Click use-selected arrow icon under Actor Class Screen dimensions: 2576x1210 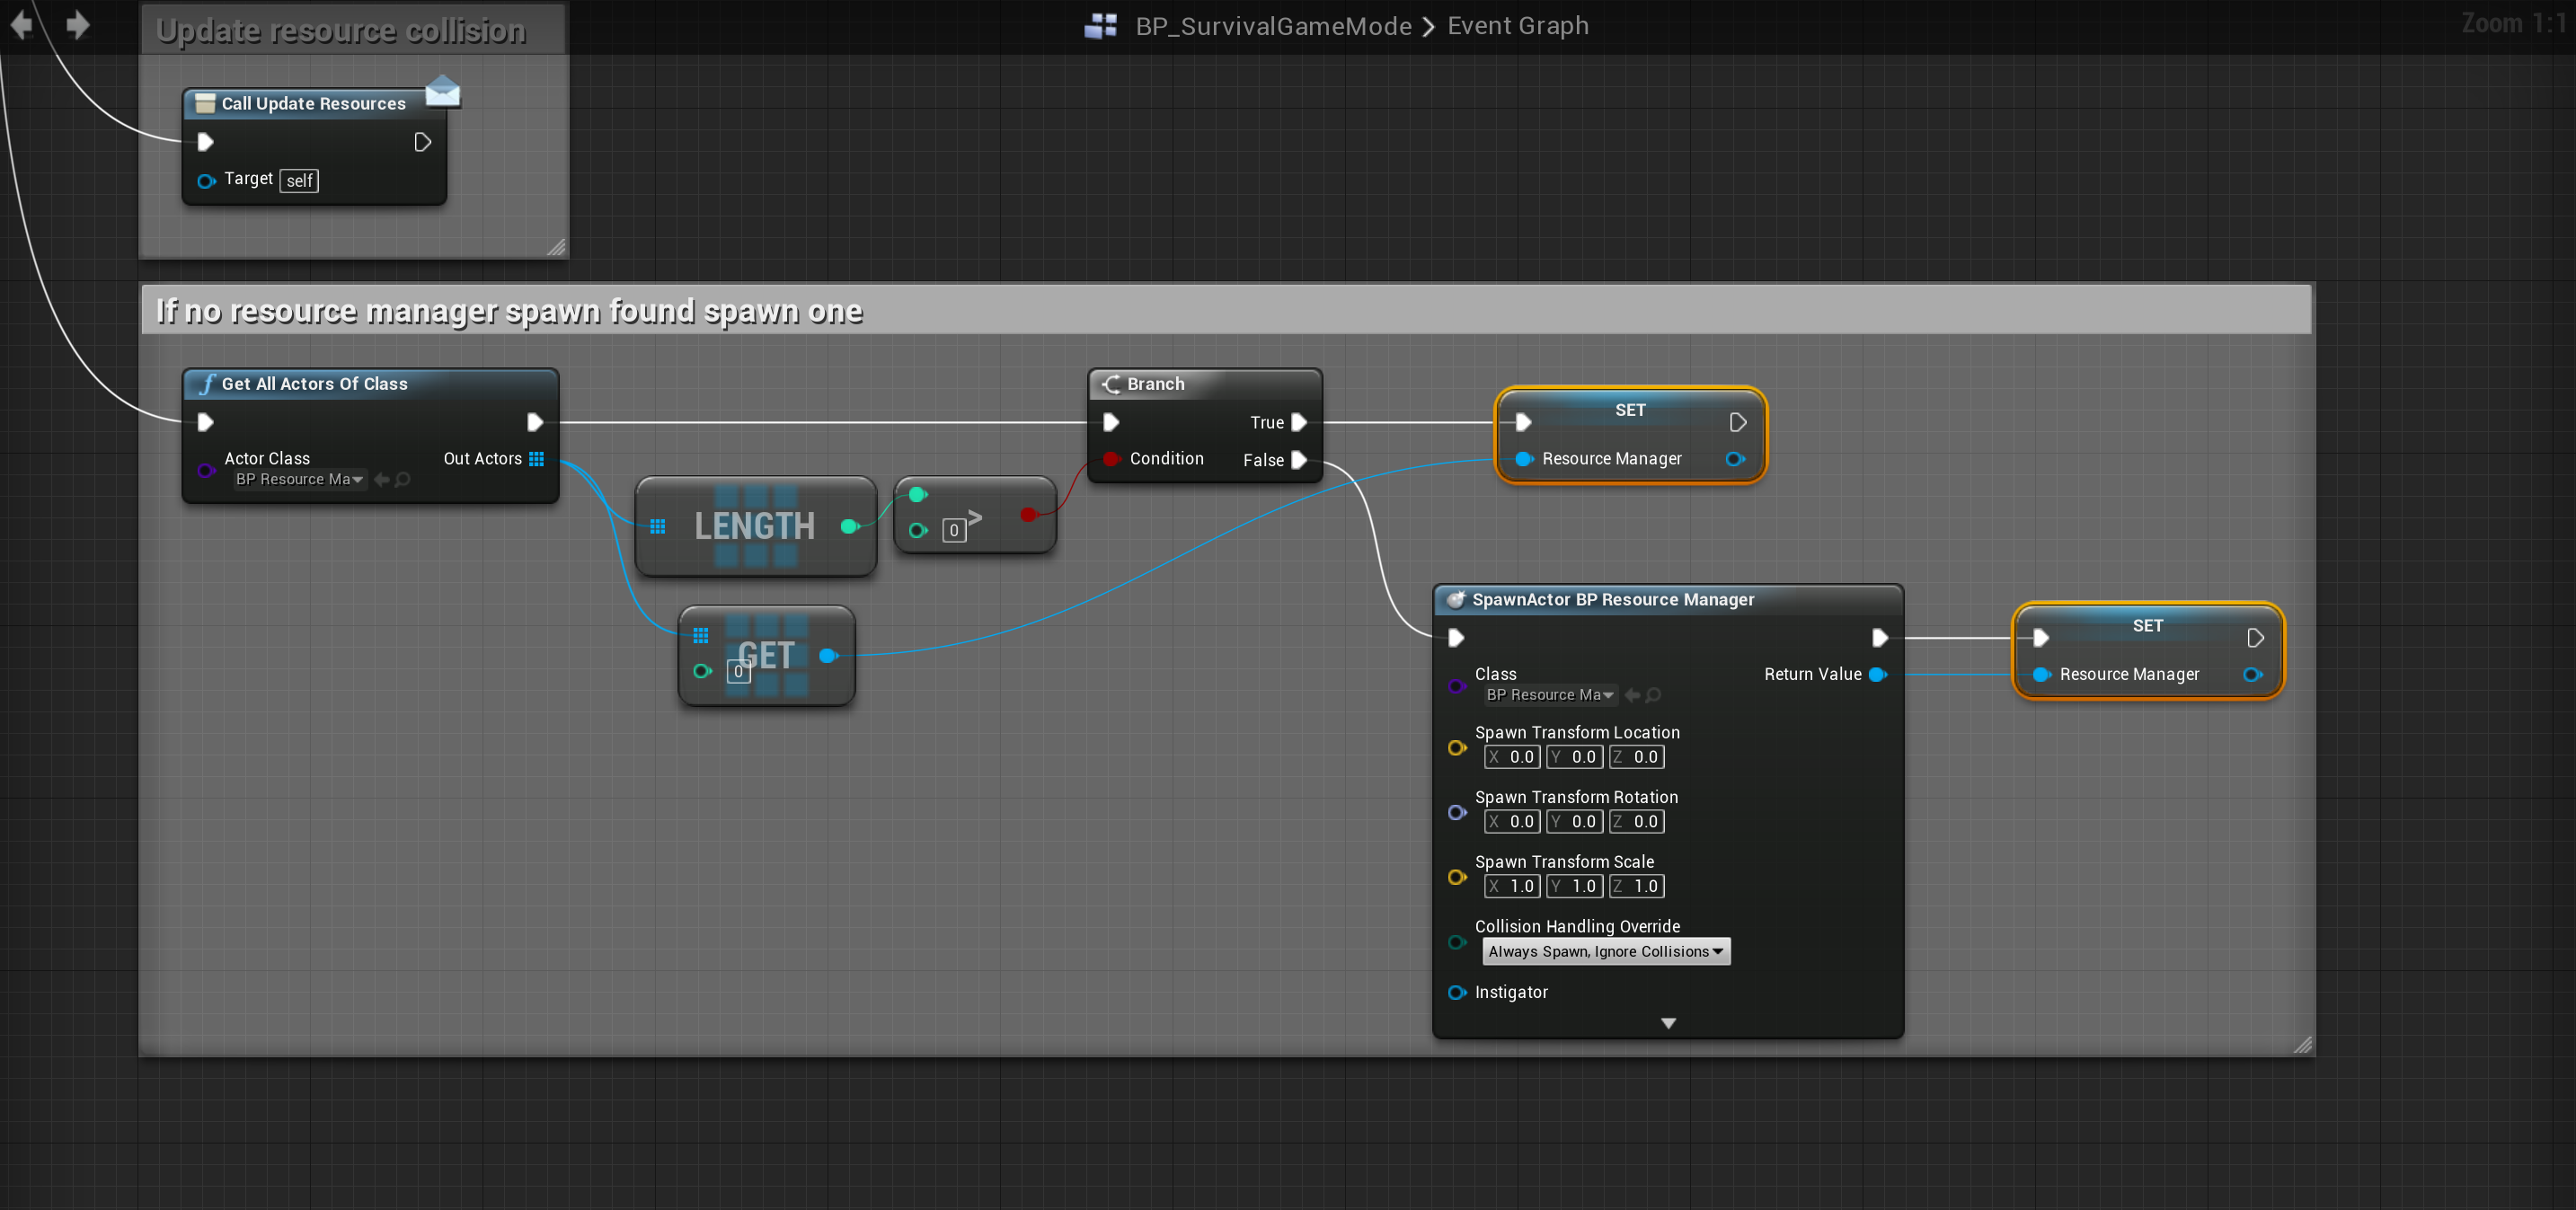pos(381,480)
